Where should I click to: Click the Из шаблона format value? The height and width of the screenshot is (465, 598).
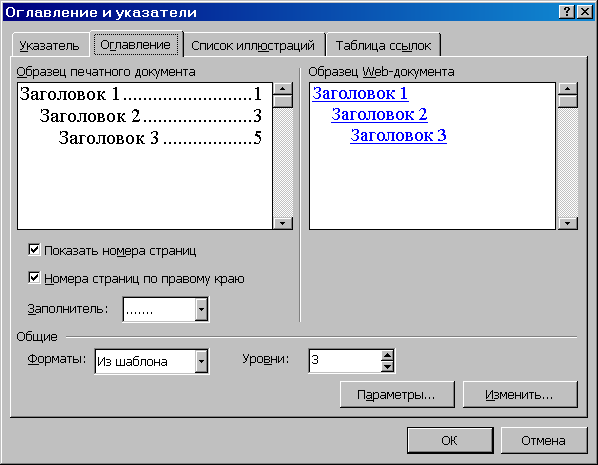(132, 362)
